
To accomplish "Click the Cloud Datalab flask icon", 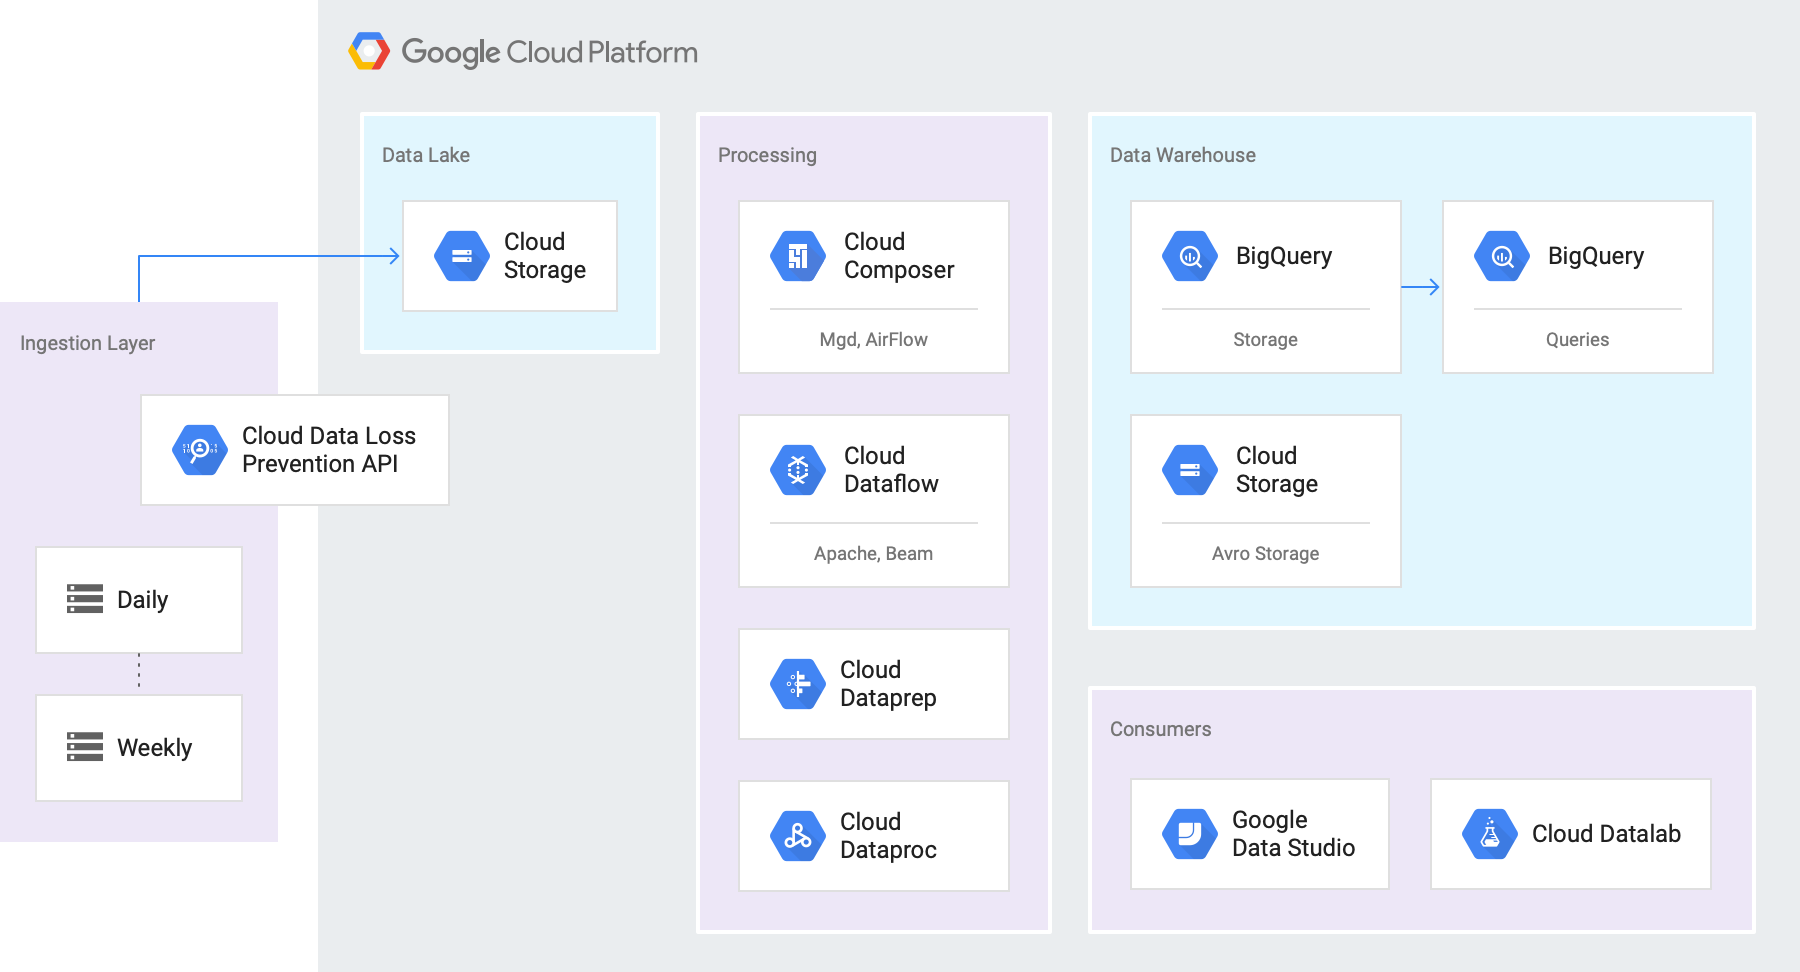I will click(1489, 834).
